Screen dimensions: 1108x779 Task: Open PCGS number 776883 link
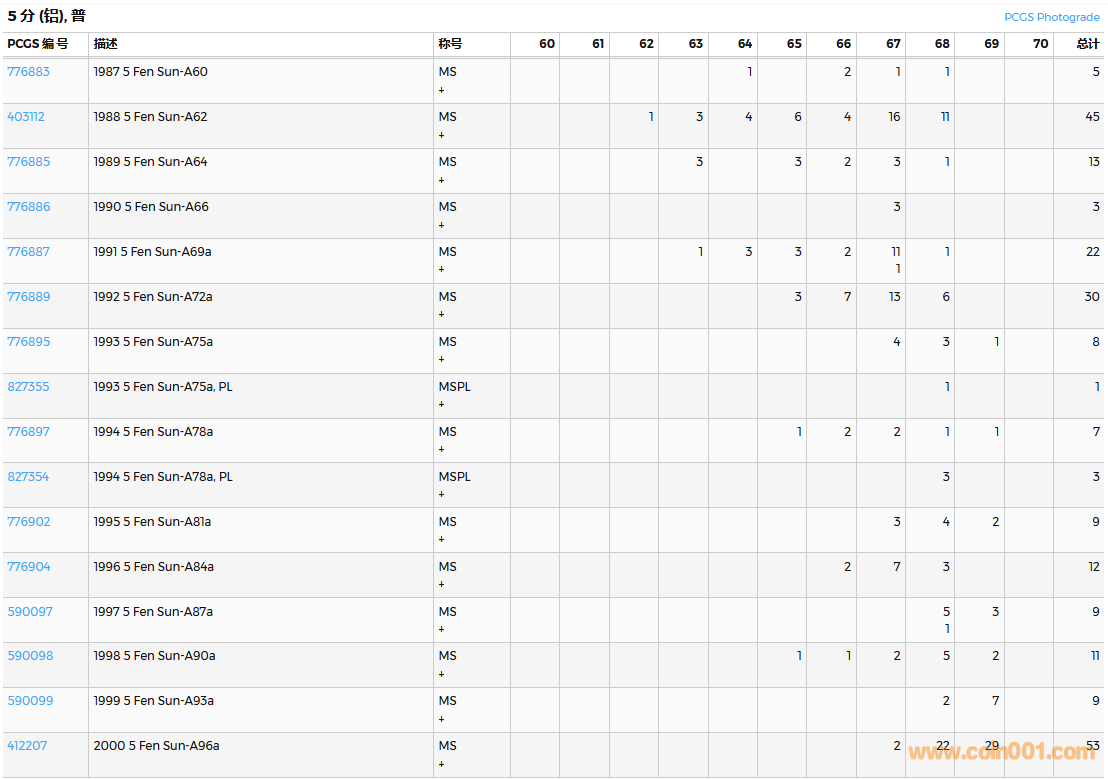28,72
